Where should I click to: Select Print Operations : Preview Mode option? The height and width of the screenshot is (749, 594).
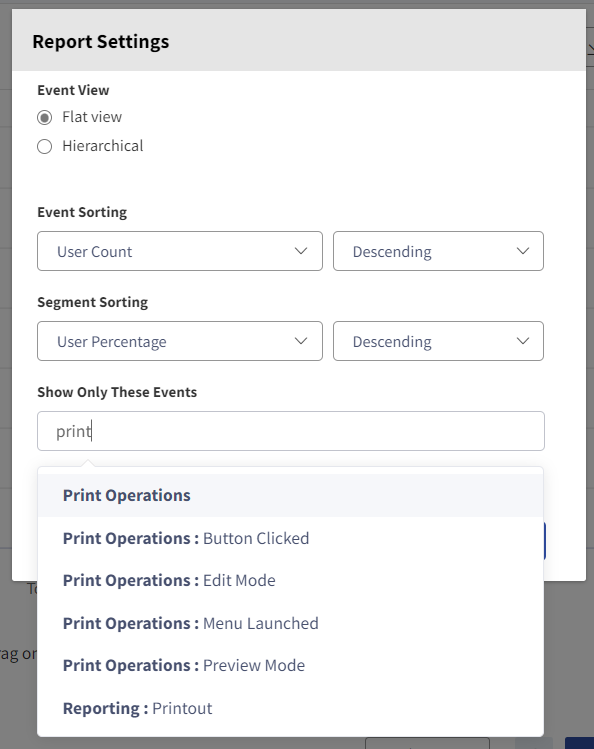pos(290,665)
